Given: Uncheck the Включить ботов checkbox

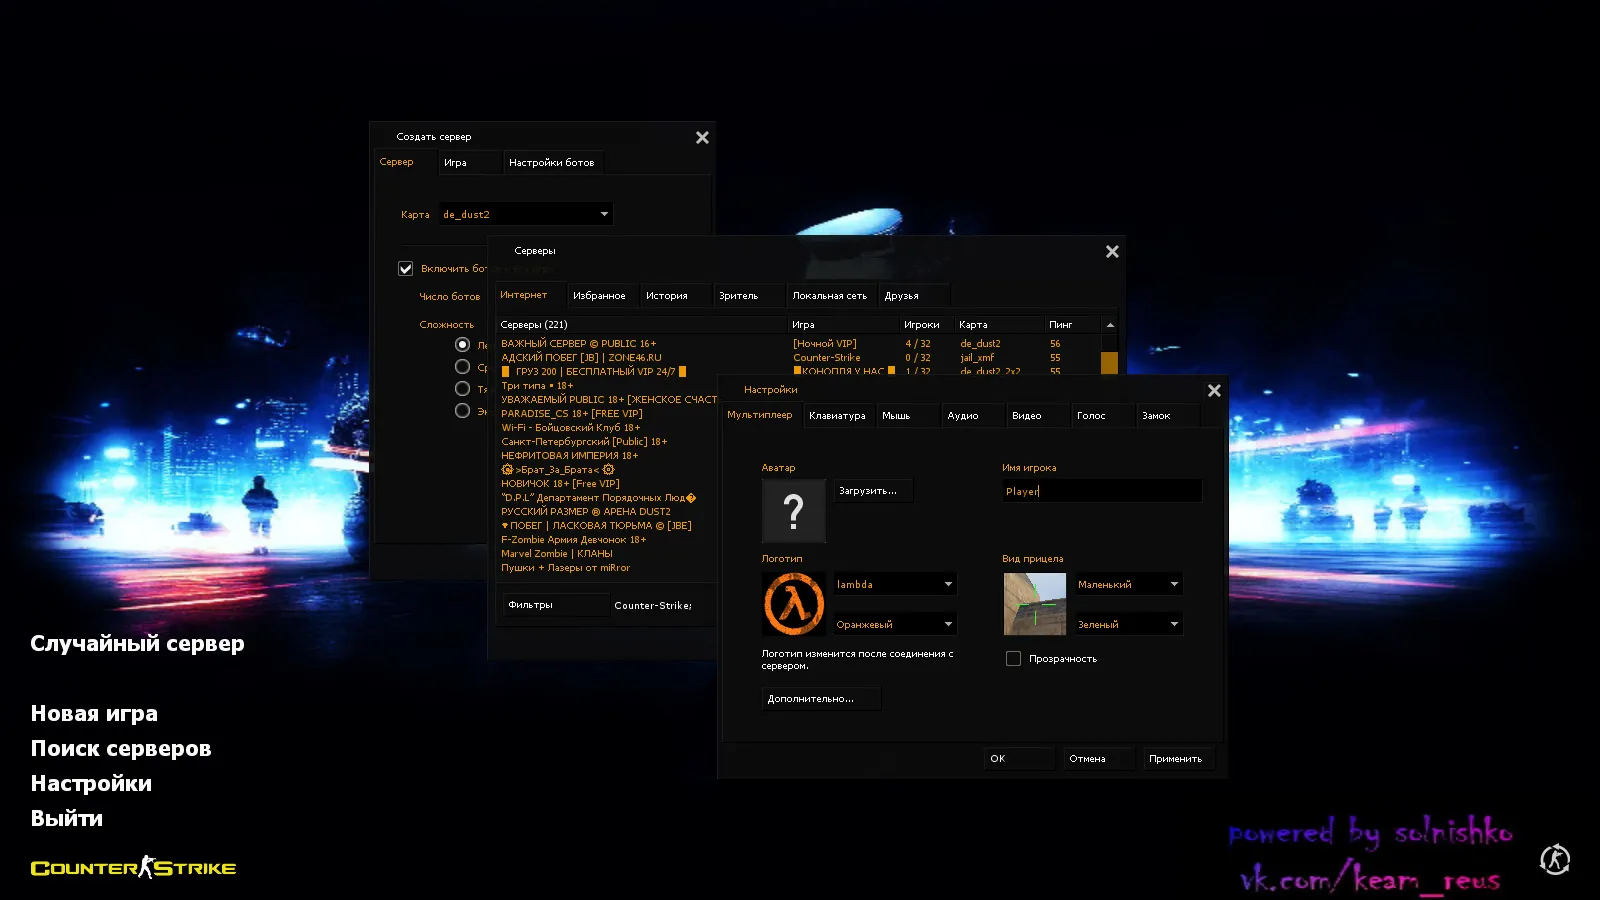Looking at the screenshot, I should [x=406, y=268].
